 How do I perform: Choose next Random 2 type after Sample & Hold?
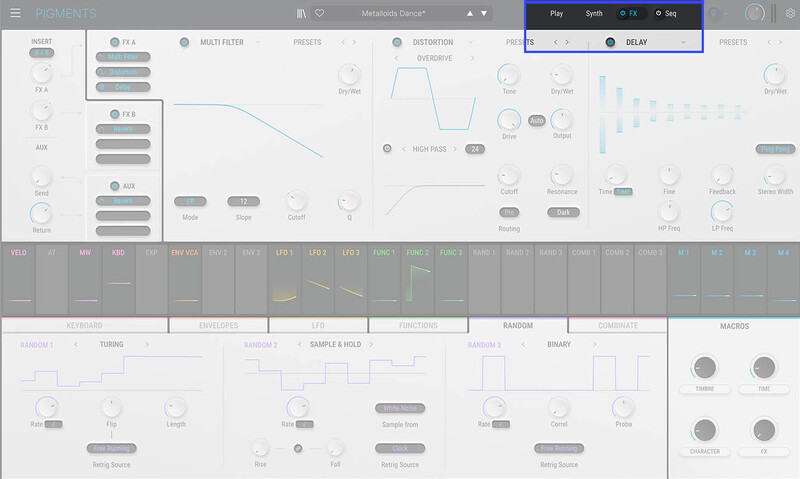tap(371, 344)
